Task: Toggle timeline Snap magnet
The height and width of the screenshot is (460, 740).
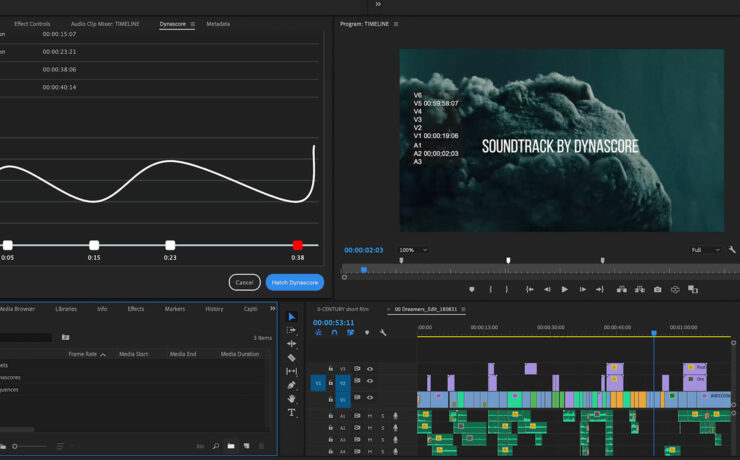Action: (x=334, y=333)
